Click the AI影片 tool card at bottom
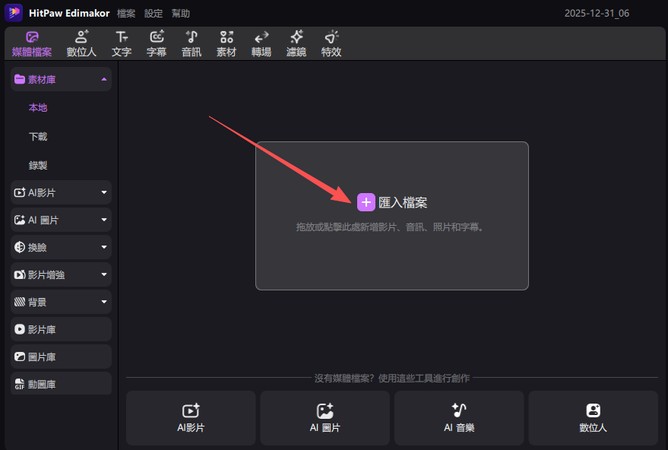 tap(191, 418)
